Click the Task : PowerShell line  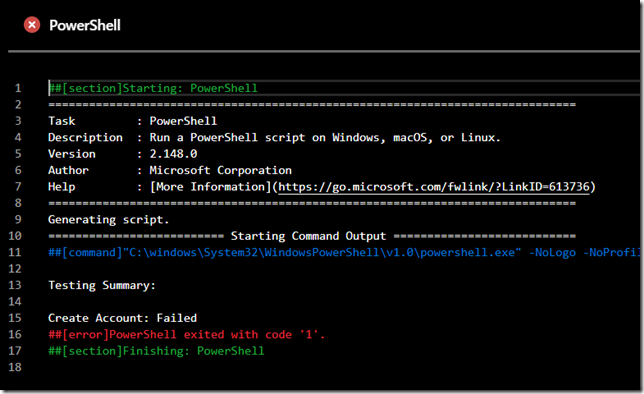(133, 121)
